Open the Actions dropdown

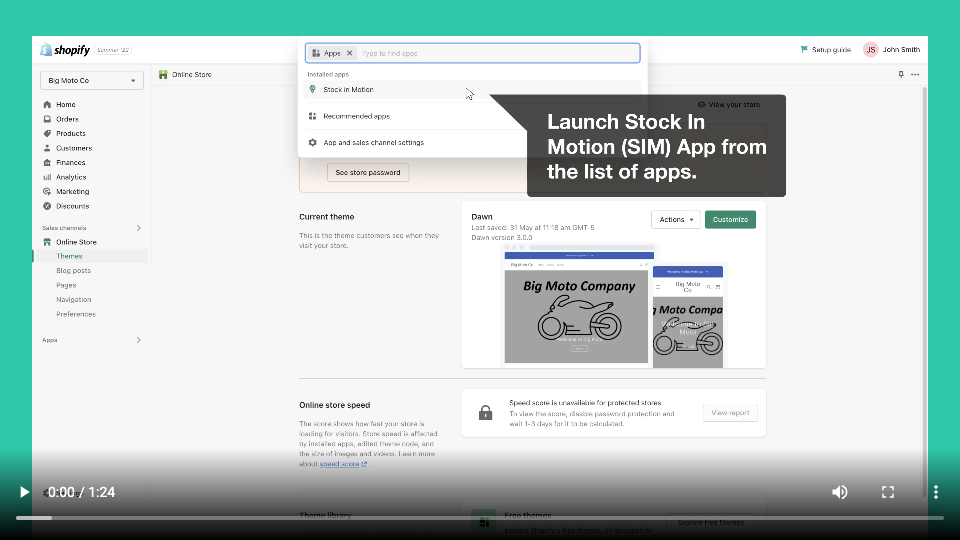(676, 219)
